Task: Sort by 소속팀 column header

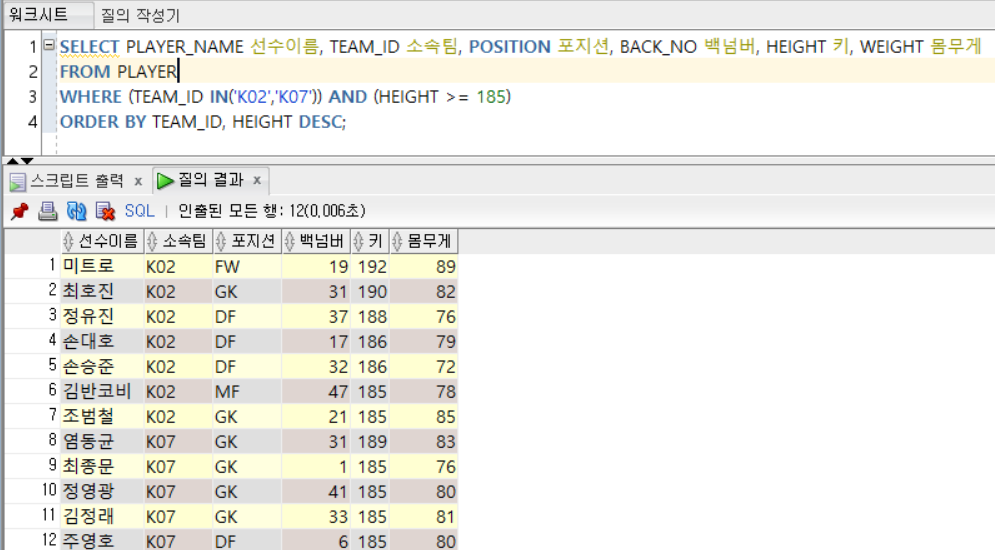Action: tap(178, 241)
